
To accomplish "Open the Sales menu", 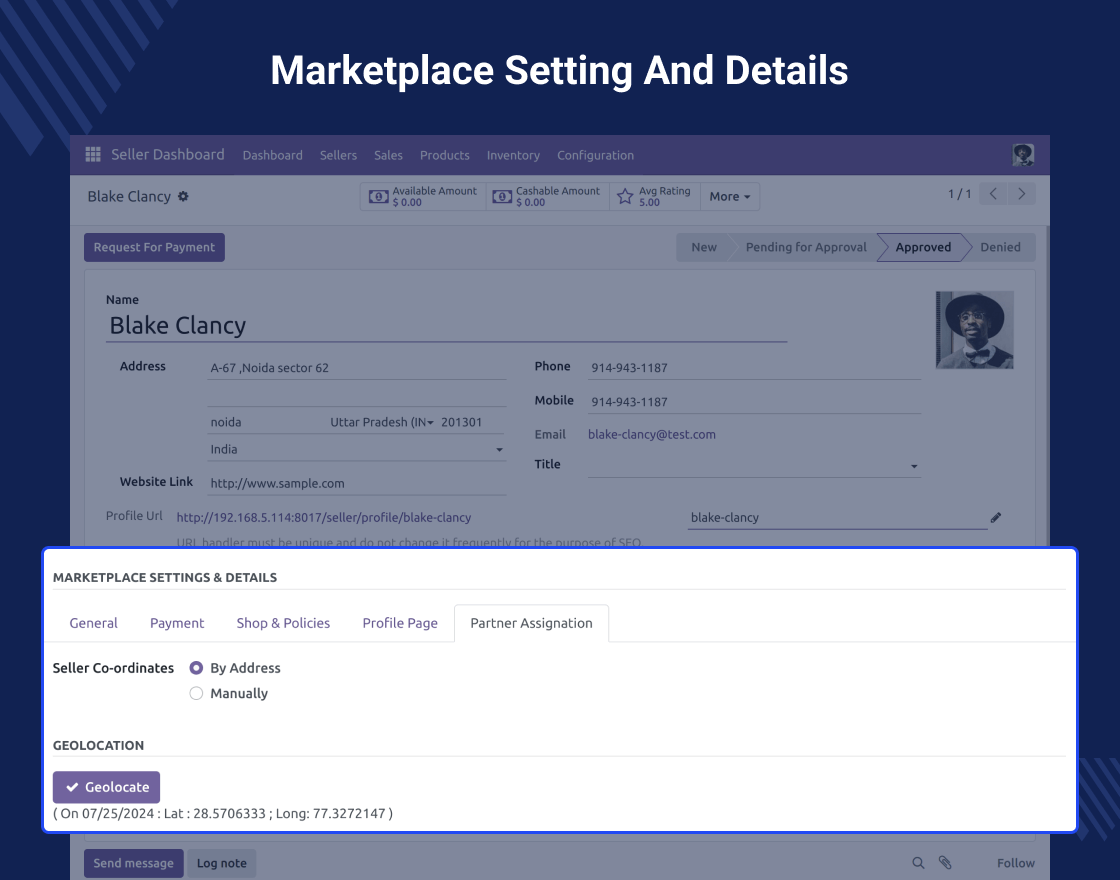I will pos(388,155).
